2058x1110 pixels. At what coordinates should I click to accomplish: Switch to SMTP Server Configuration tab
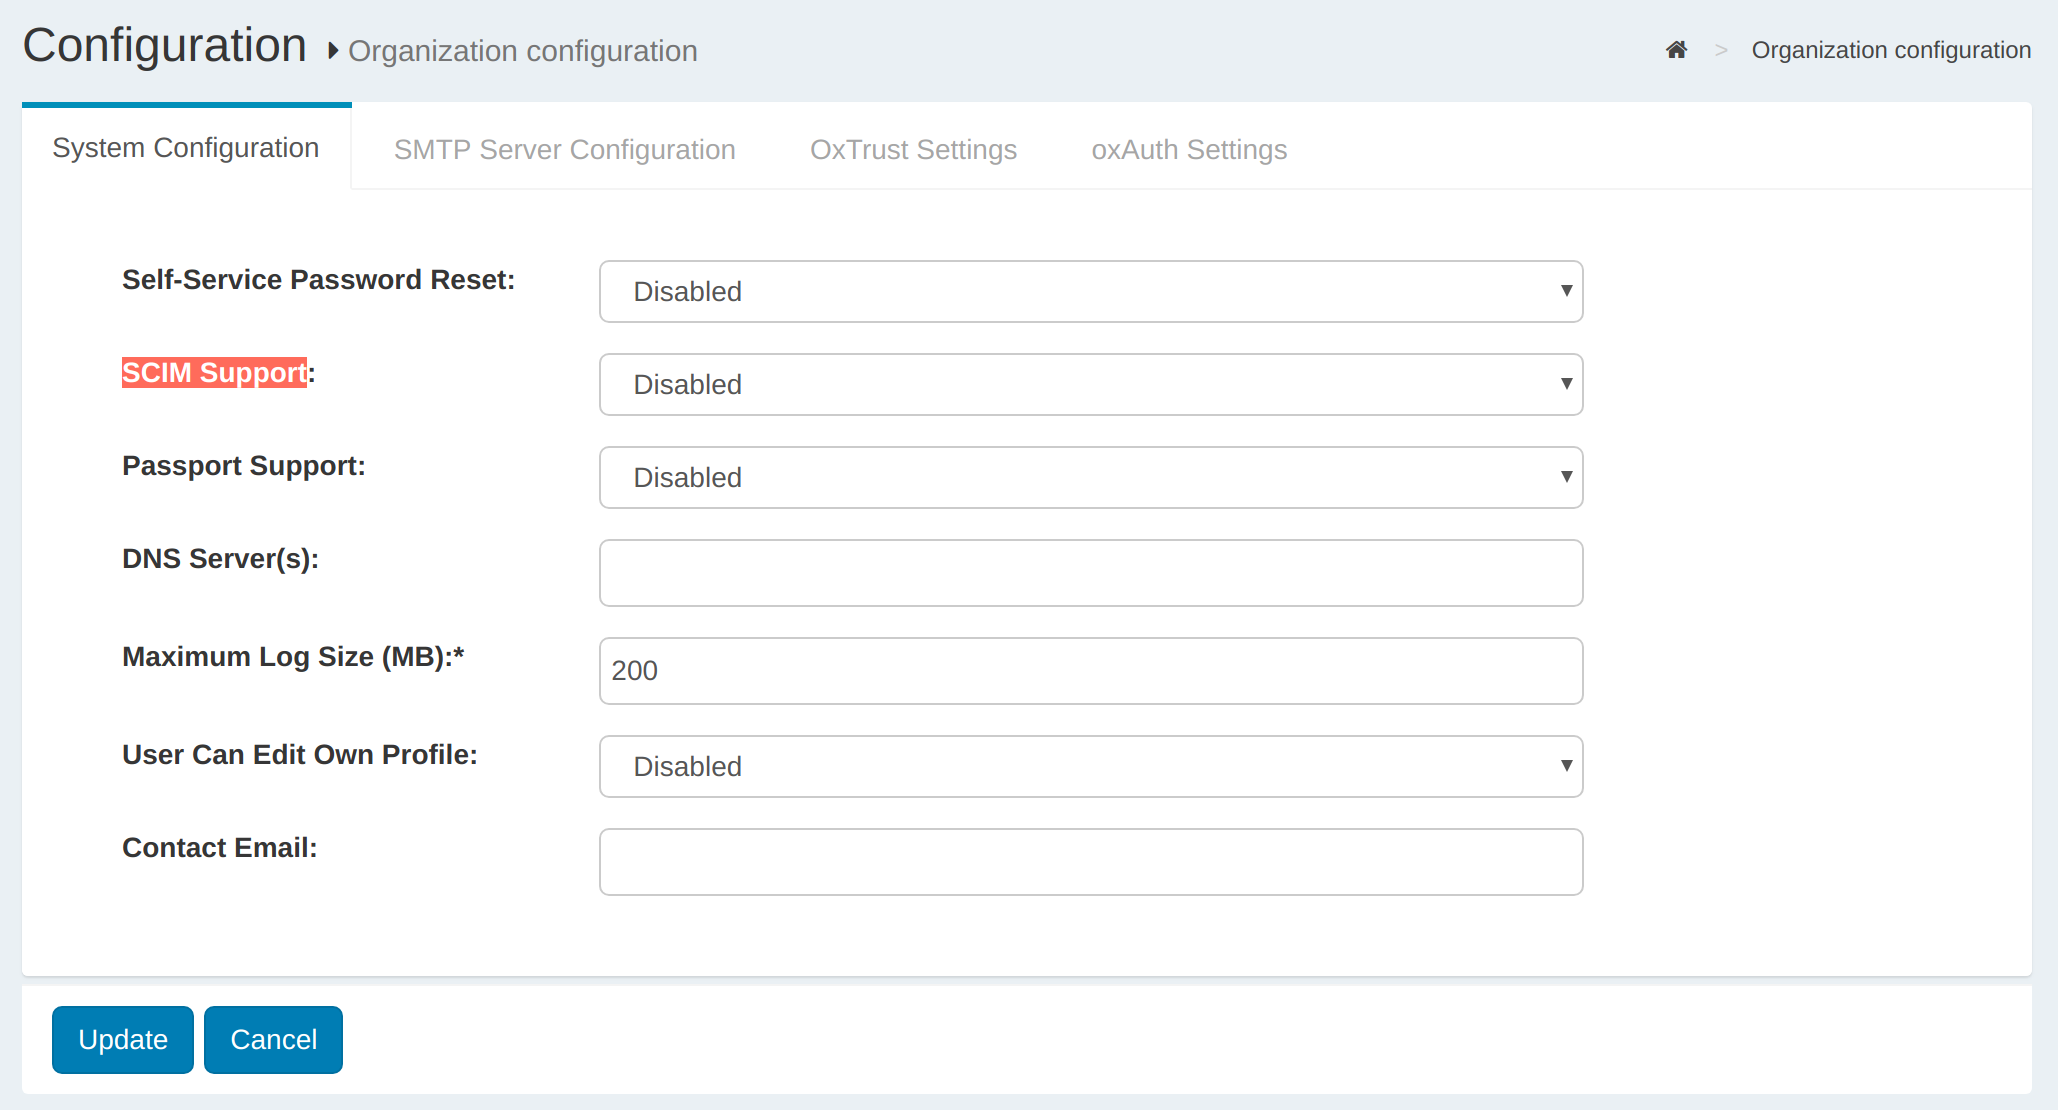coord(564,150)
